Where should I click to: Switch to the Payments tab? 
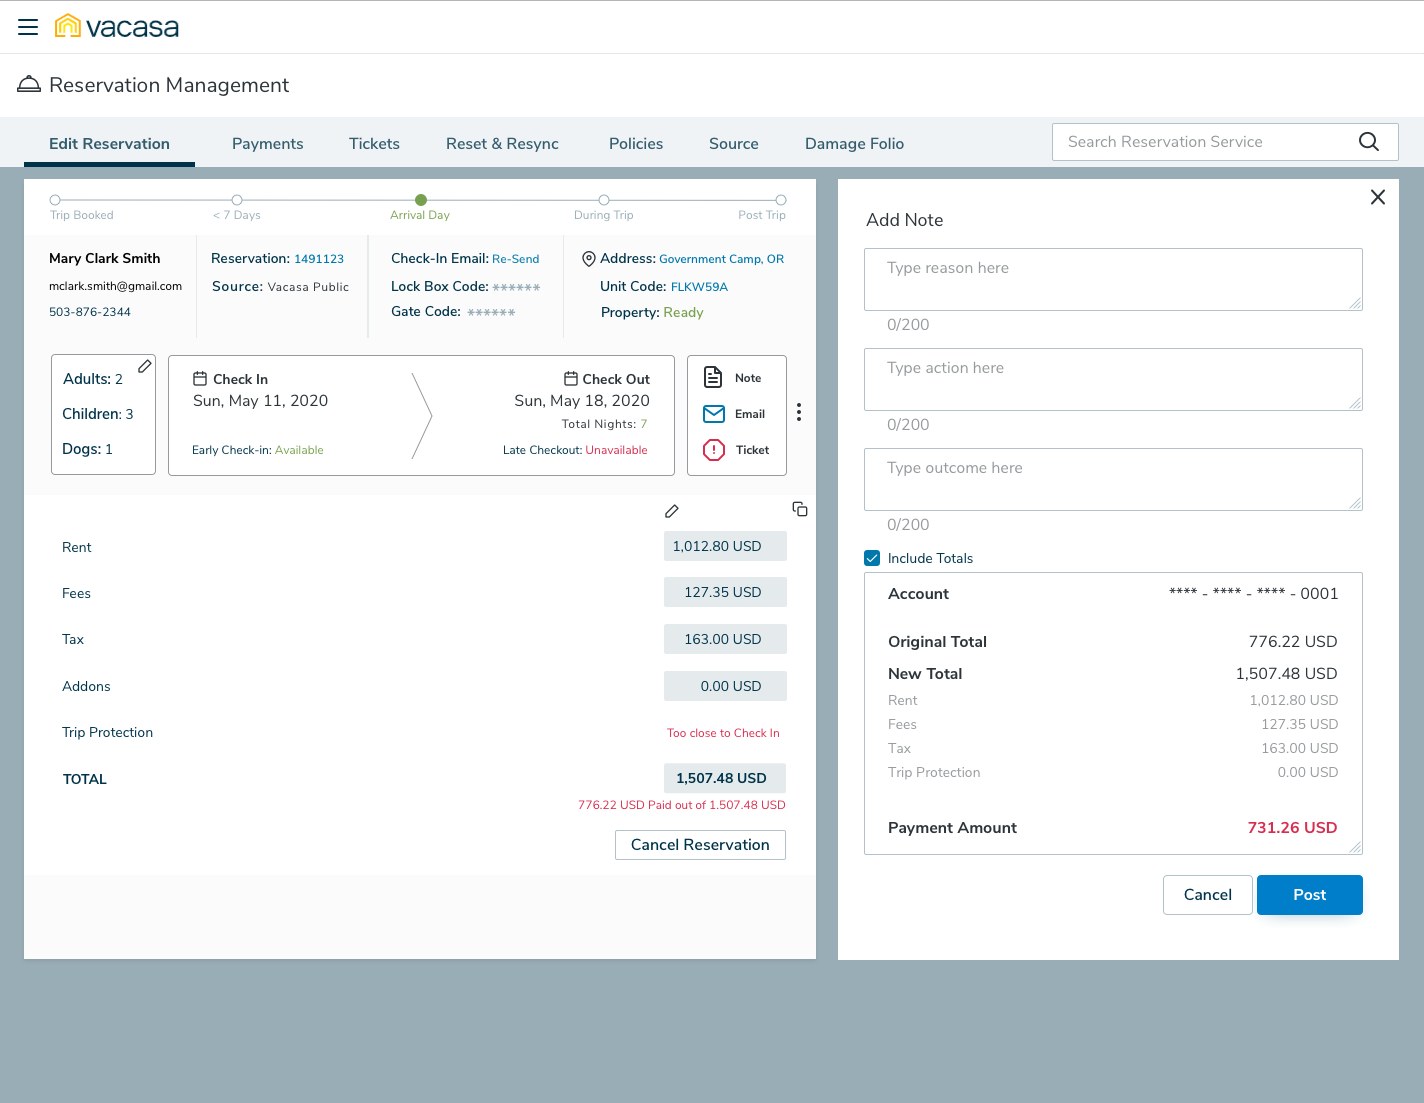click(x=268, y=144)
